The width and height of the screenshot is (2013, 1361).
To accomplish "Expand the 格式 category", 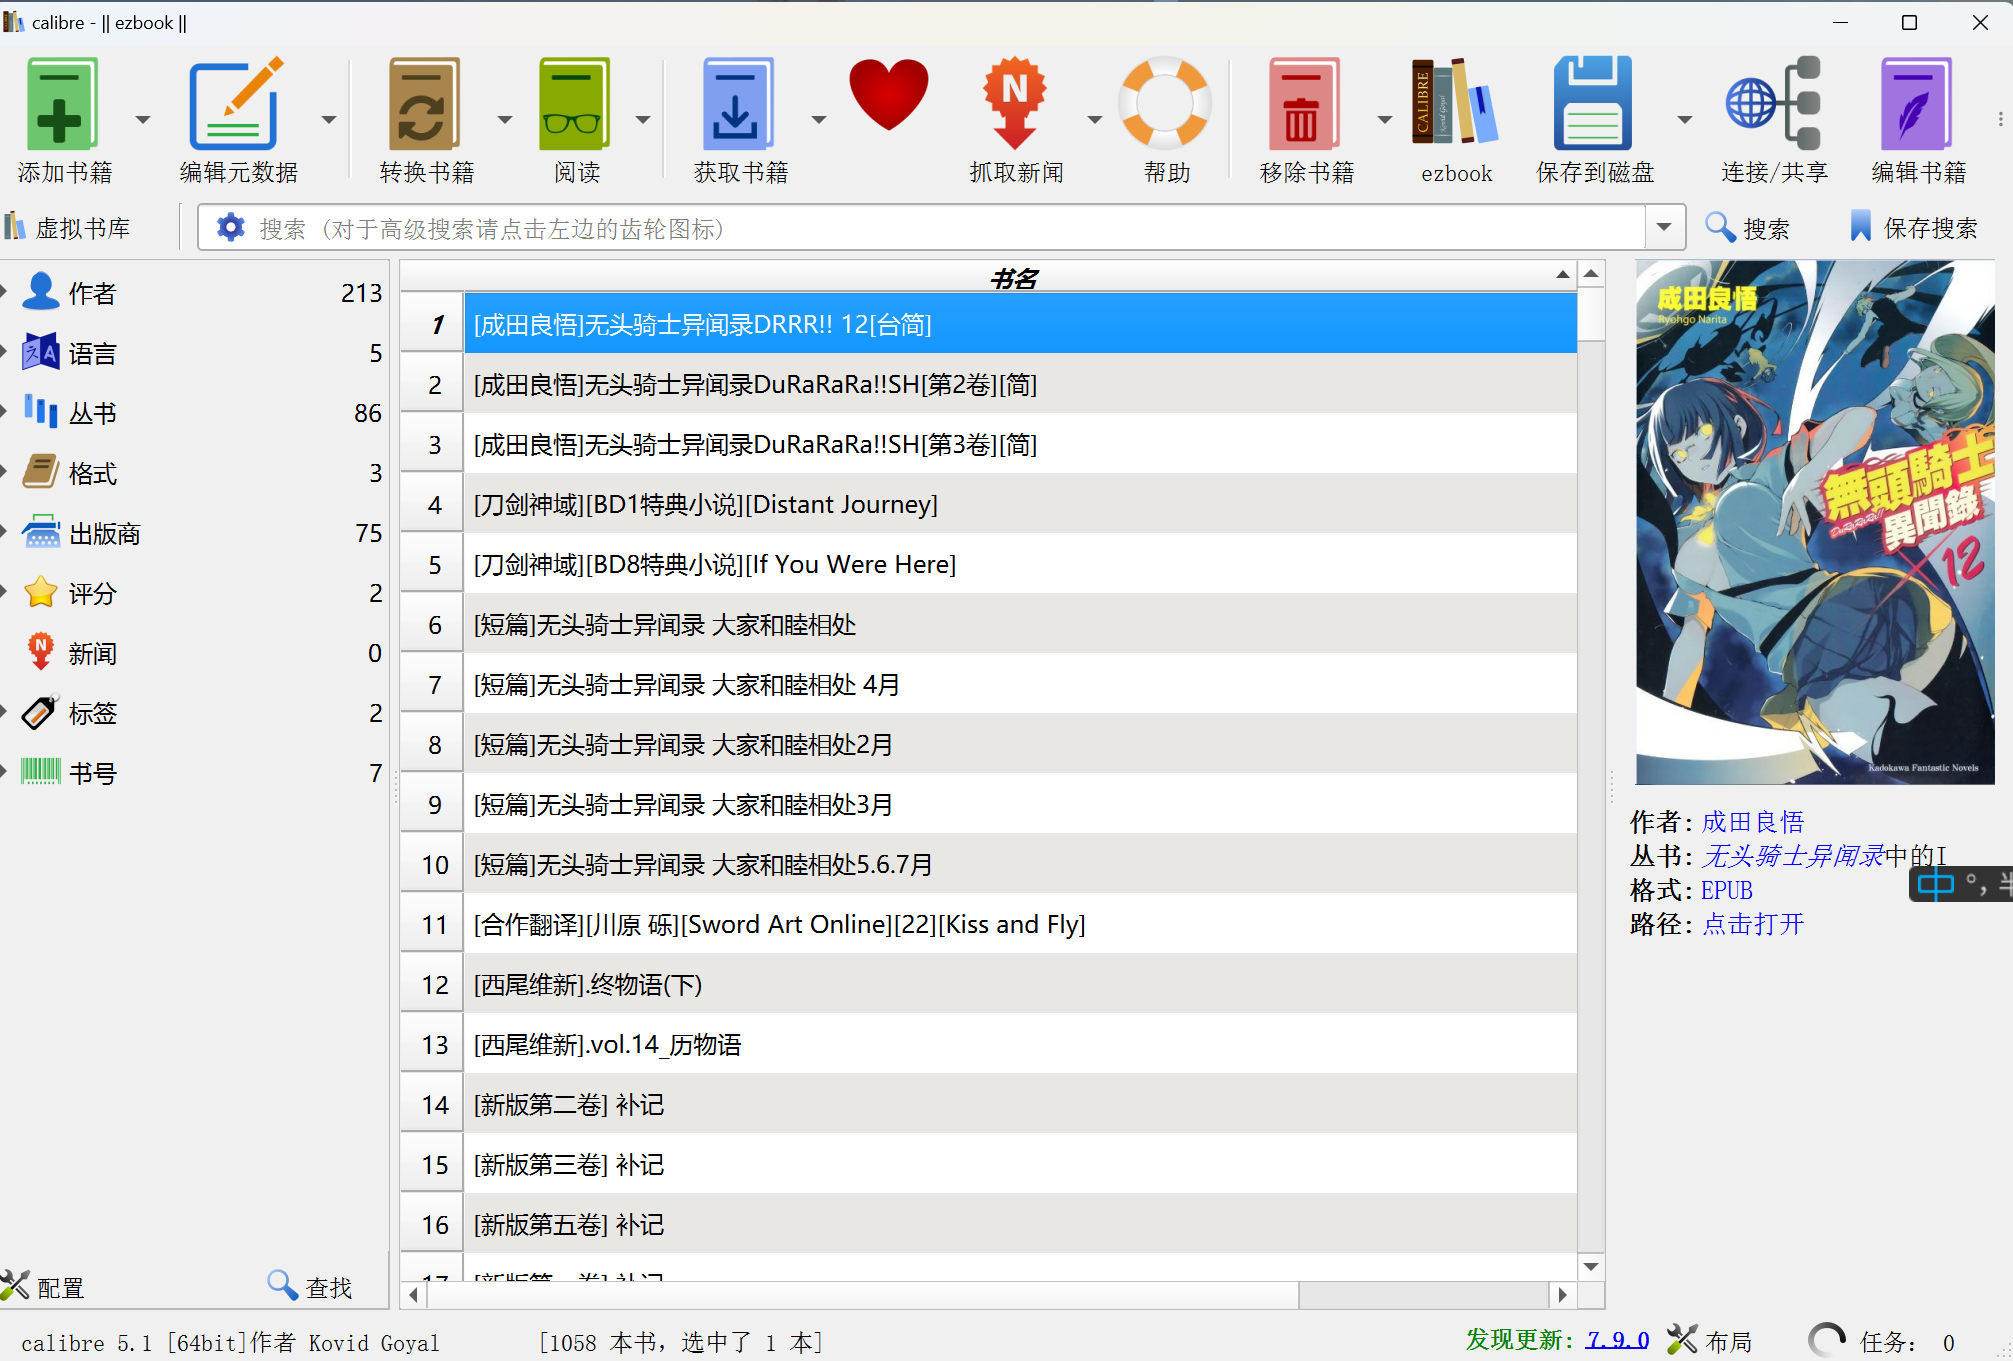I will [4, 472].
